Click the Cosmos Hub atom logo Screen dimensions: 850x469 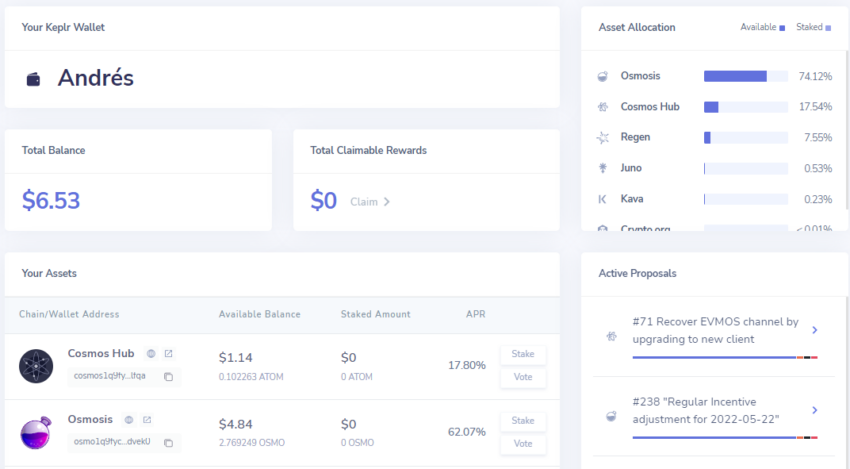click(x=36, y=366)
